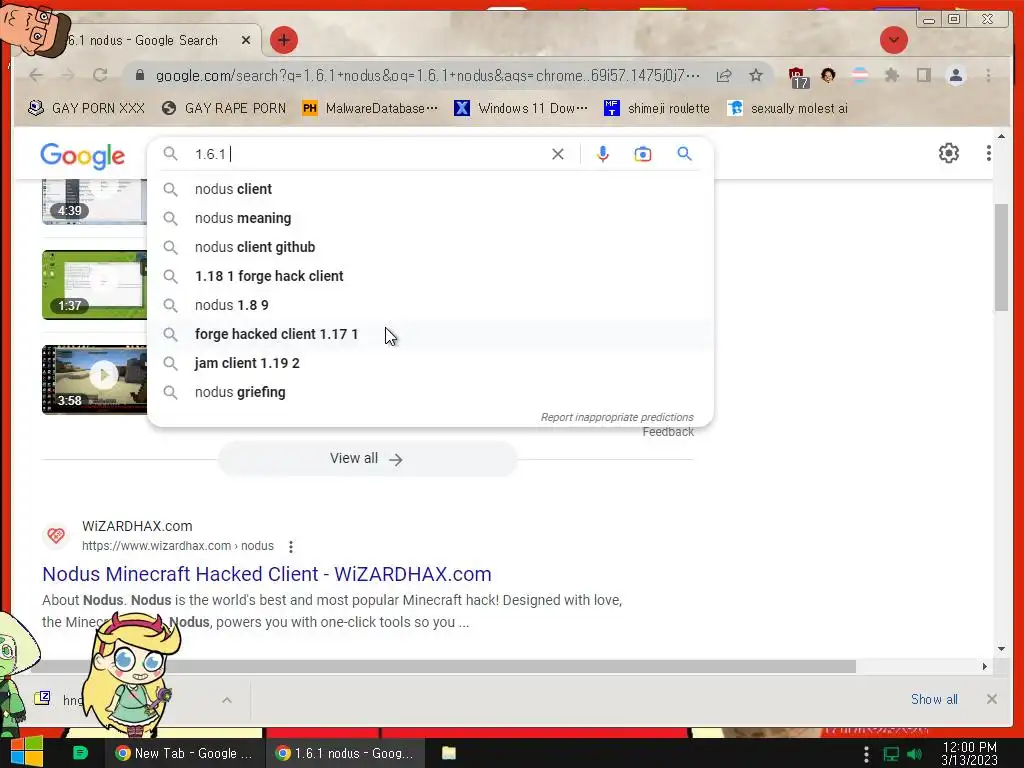Click 'Show all' downloads

[934, 699]
